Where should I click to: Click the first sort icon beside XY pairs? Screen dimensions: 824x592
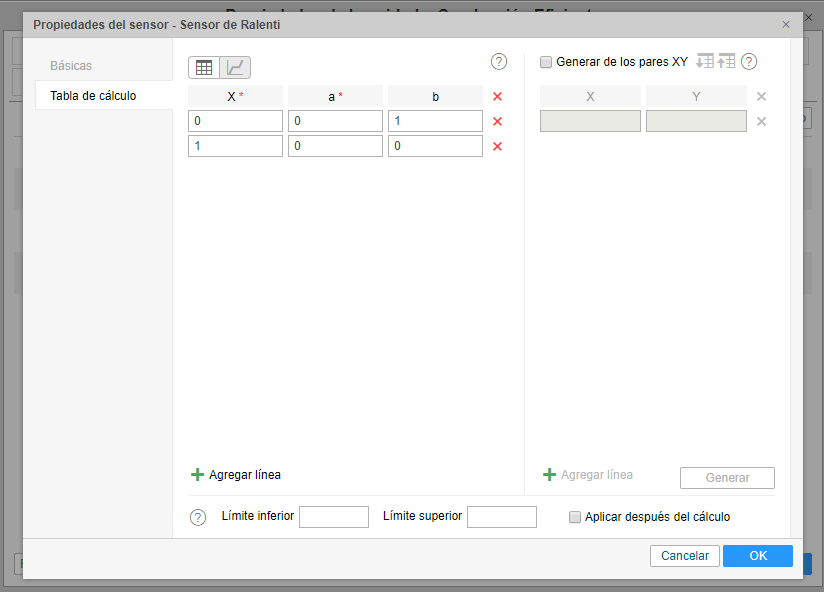tap(704, 62)
